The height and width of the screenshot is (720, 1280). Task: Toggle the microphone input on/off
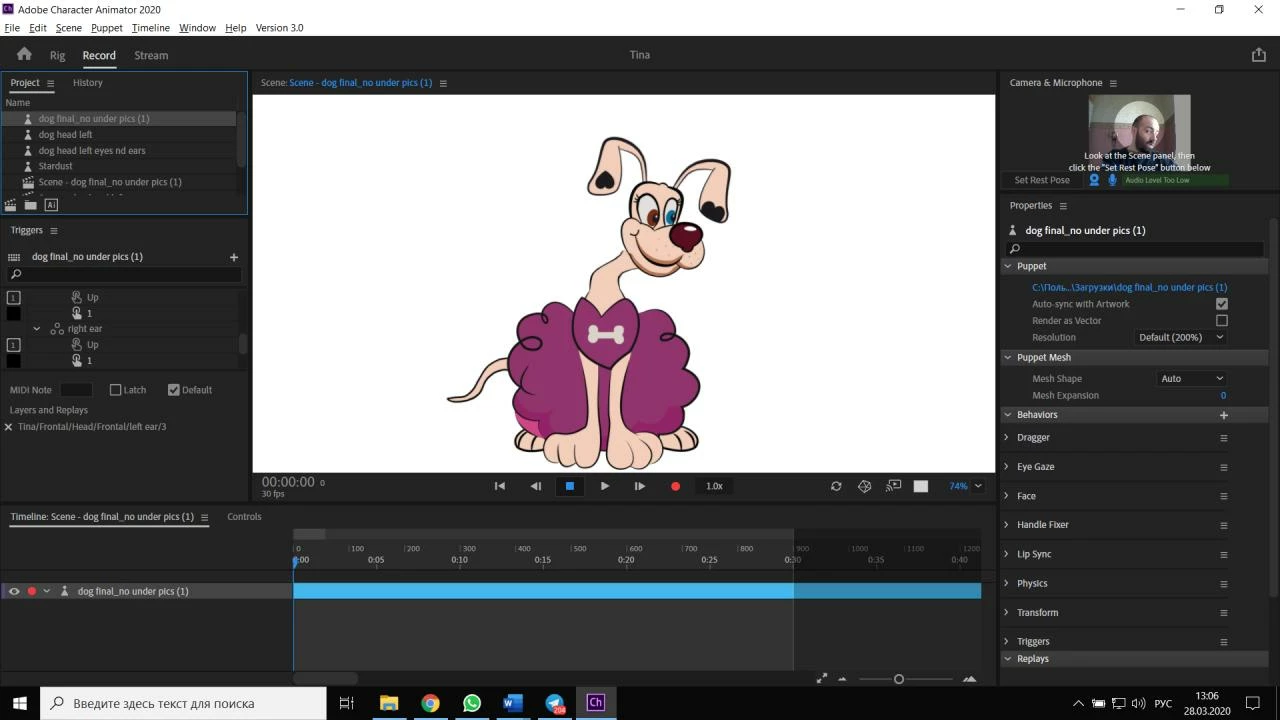tap(1112, 180)
